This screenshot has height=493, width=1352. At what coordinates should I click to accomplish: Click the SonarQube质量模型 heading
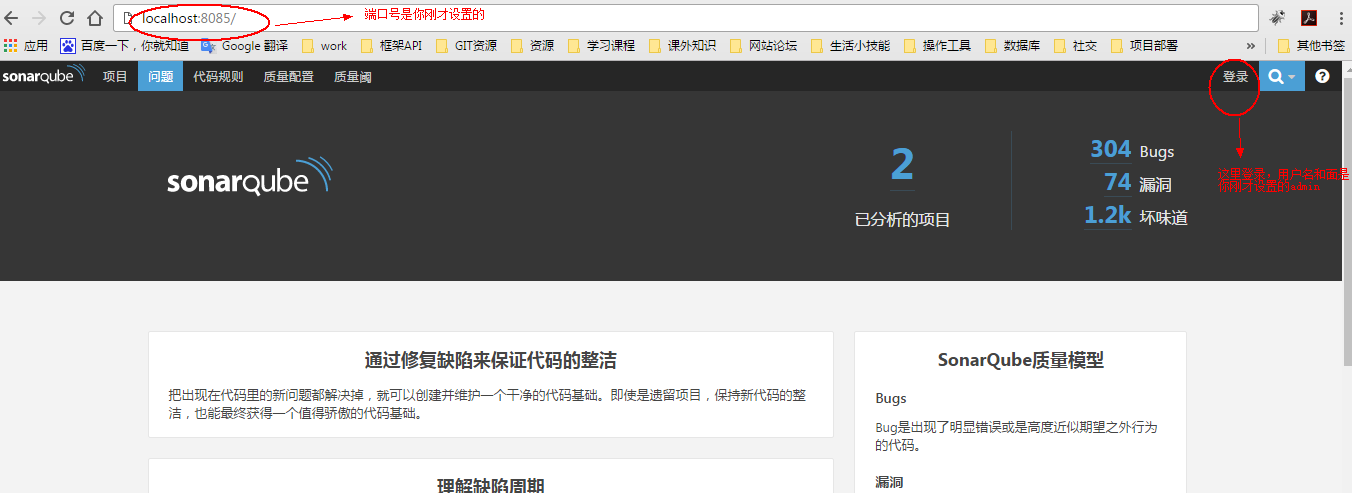(1020, 360)
